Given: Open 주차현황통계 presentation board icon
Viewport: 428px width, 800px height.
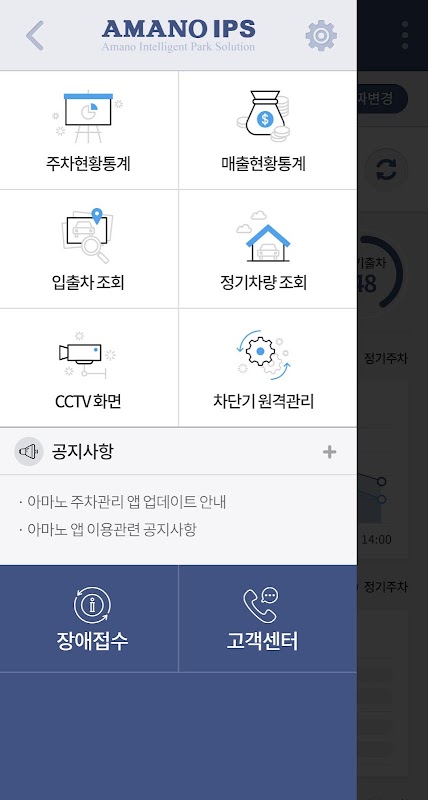Looking at the screenshot, I should (x=88, y=117).
